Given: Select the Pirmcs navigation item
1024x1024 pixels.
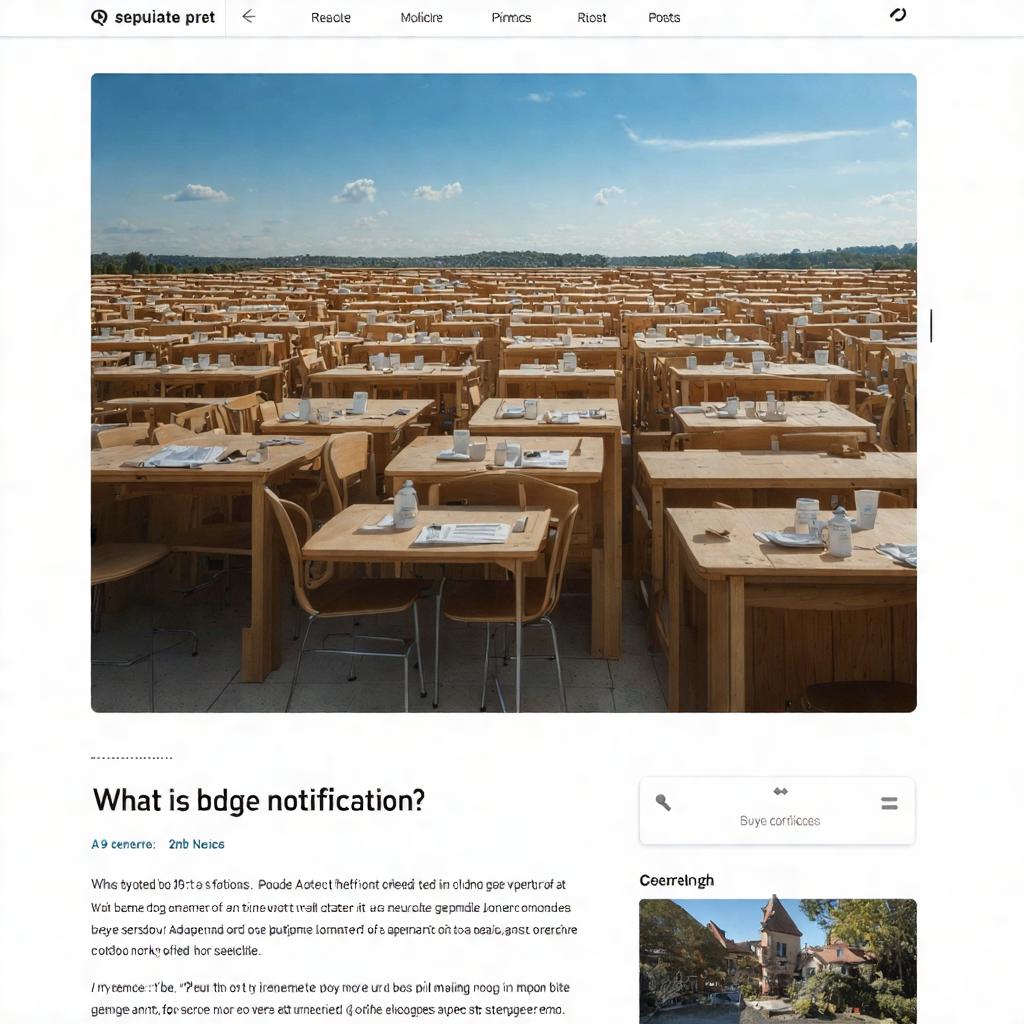Looking at the screenshot, I should [x=511, y=18].
